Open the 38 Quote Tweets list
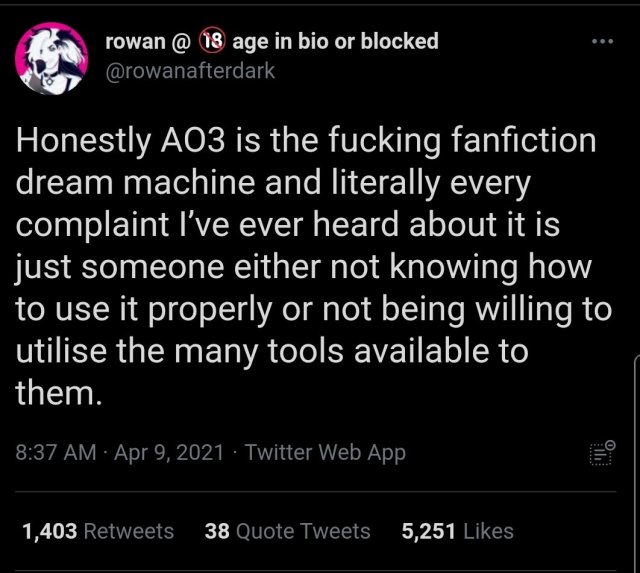The image size is (640, 573). click(x=286, y=531)
